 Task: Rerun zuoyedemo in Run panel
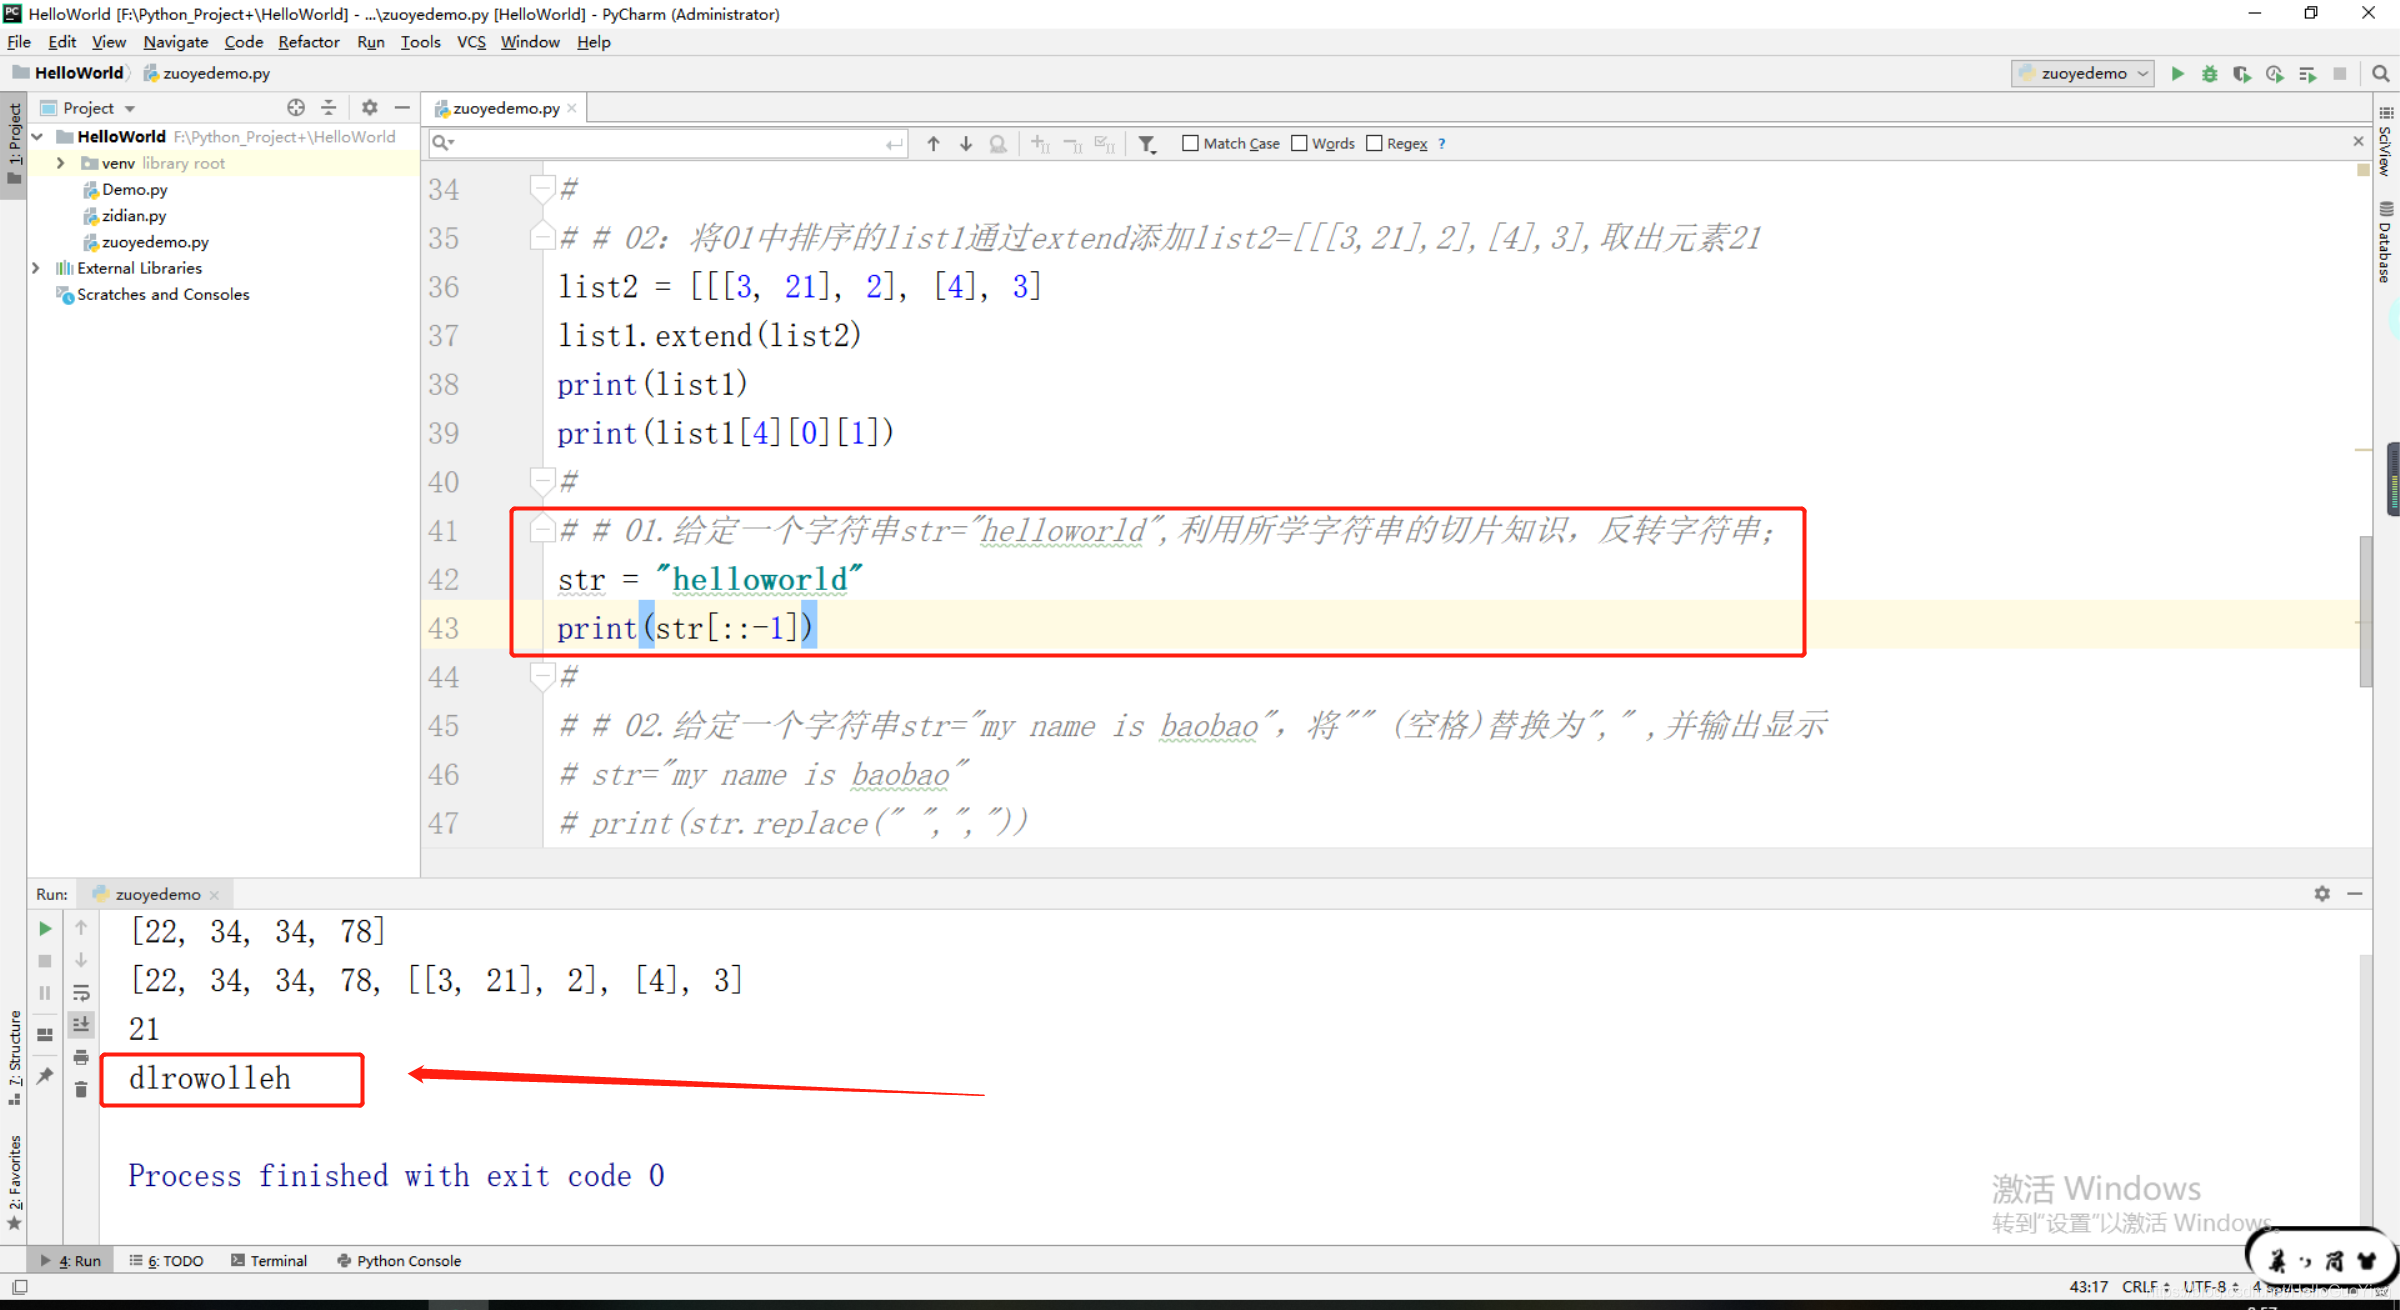[x=45, y=928]
